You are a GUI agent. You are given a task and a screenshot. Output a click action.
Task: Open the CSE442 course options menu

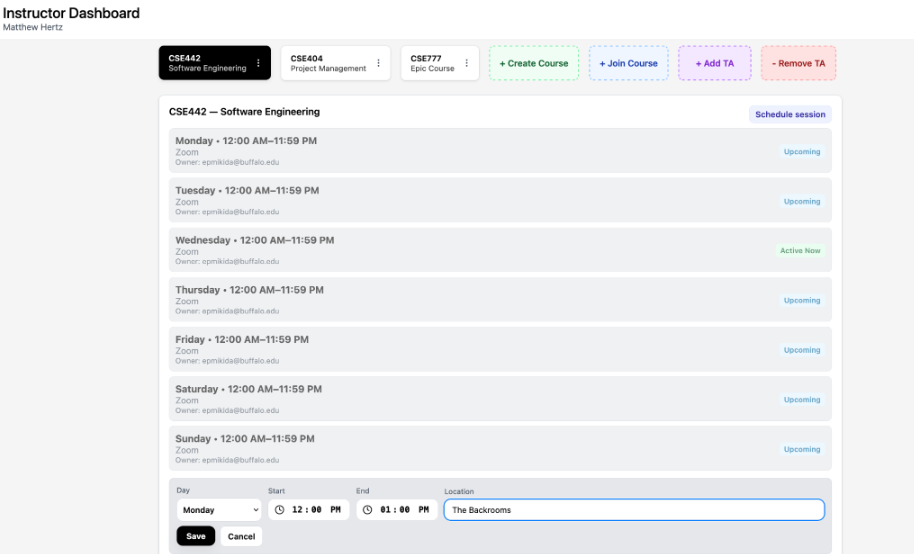258,63
